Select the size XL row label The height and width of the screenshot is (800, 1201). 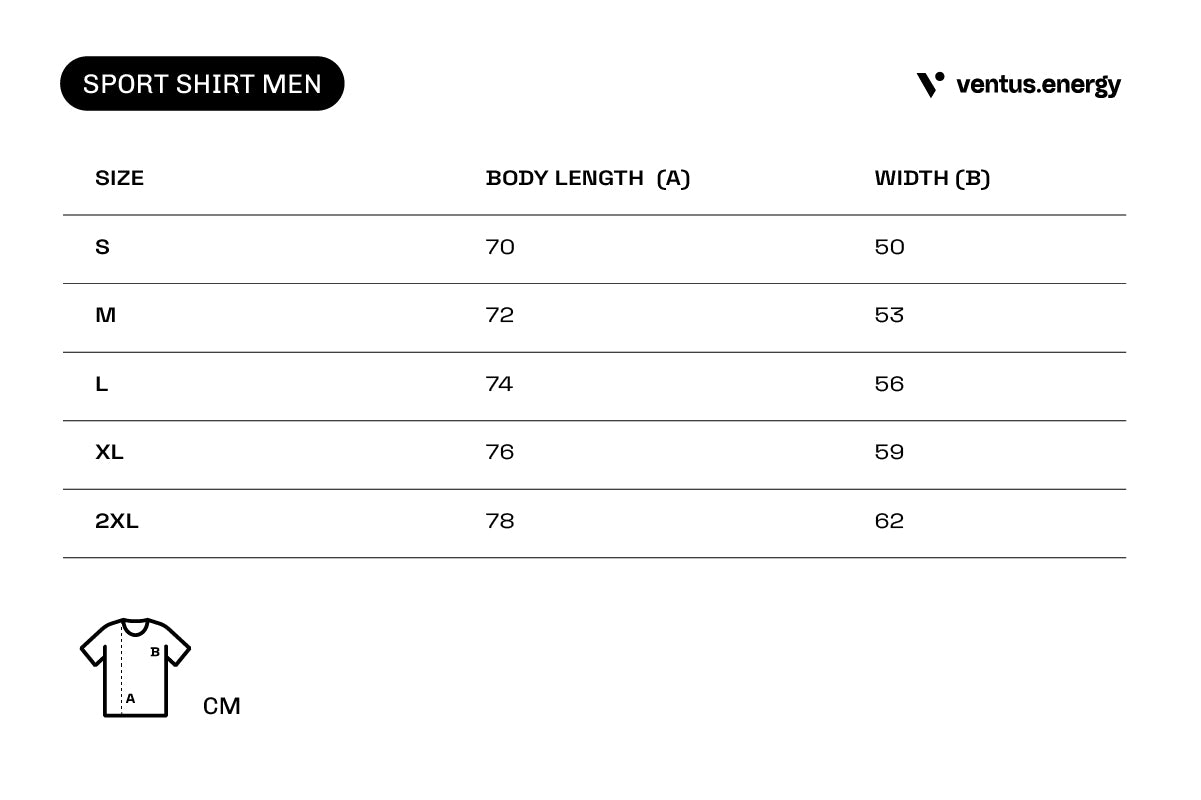pyautogui.click(x=109, y=452)
